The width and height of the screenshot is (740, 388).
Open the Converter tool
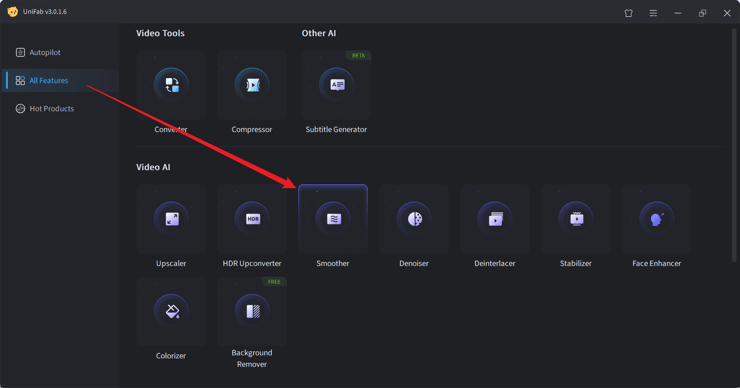171,85
